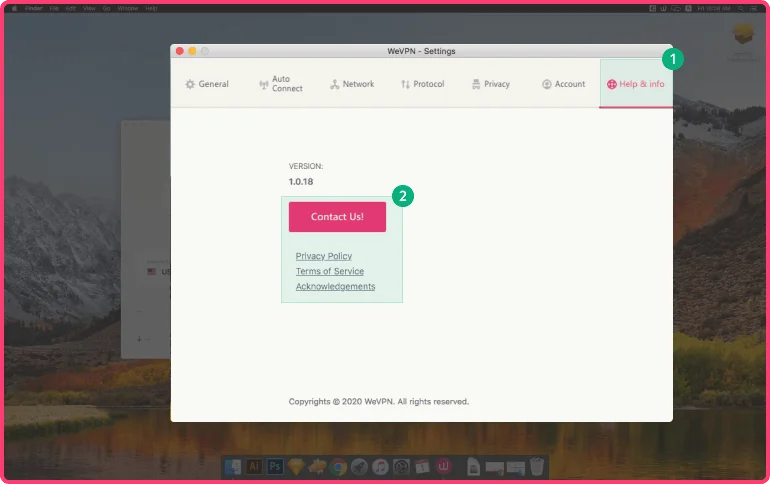
Task: Open the General settings tab
Action: click(207, 84)
